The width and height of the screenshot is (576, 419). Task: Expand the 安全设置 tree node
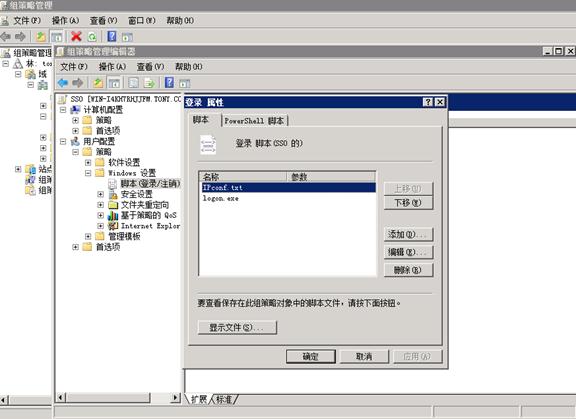point(100,194)
